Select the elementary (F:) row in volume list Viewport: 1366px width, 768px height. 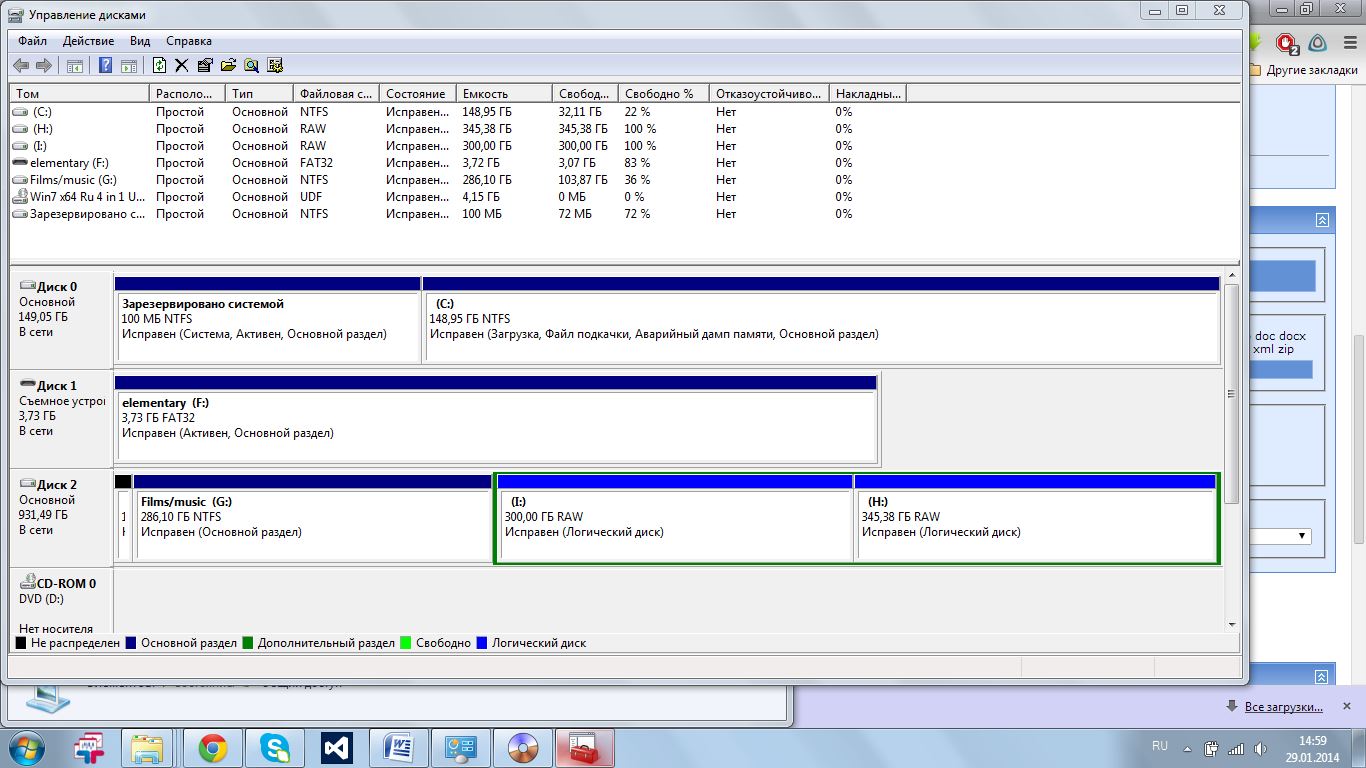[x=70, y=163]
